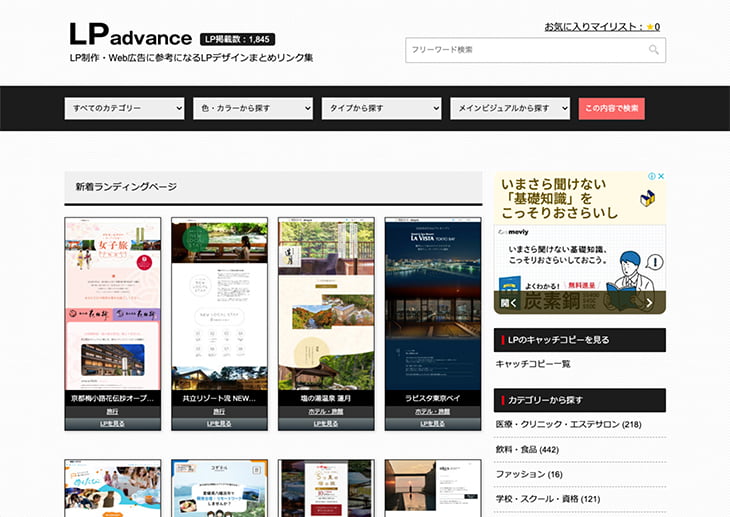
Task: Click the ad's right arrow chevron
Action: pyautogui.click(x=649, y=303)
